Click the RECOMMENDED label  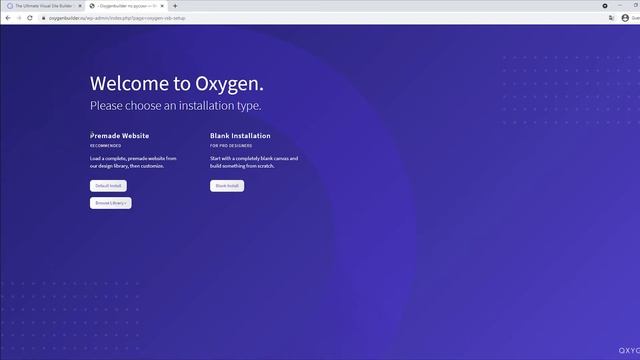tap(106, 146)
